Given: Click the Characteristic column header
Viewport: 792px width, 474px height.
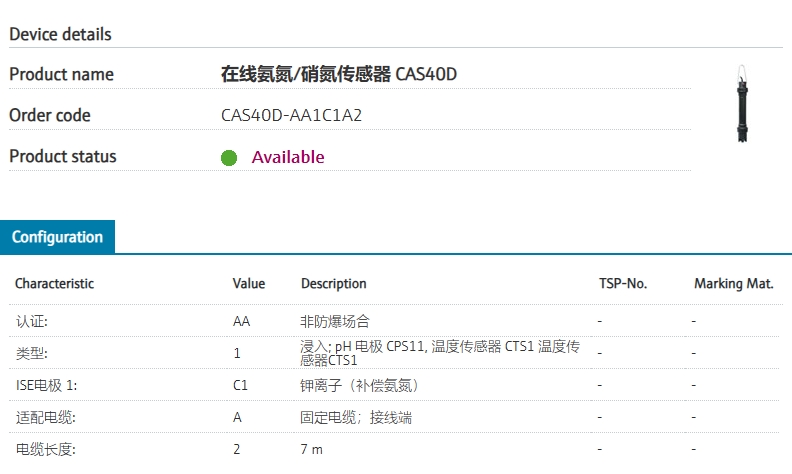Looking at the screenshot, I should [54, 283].
